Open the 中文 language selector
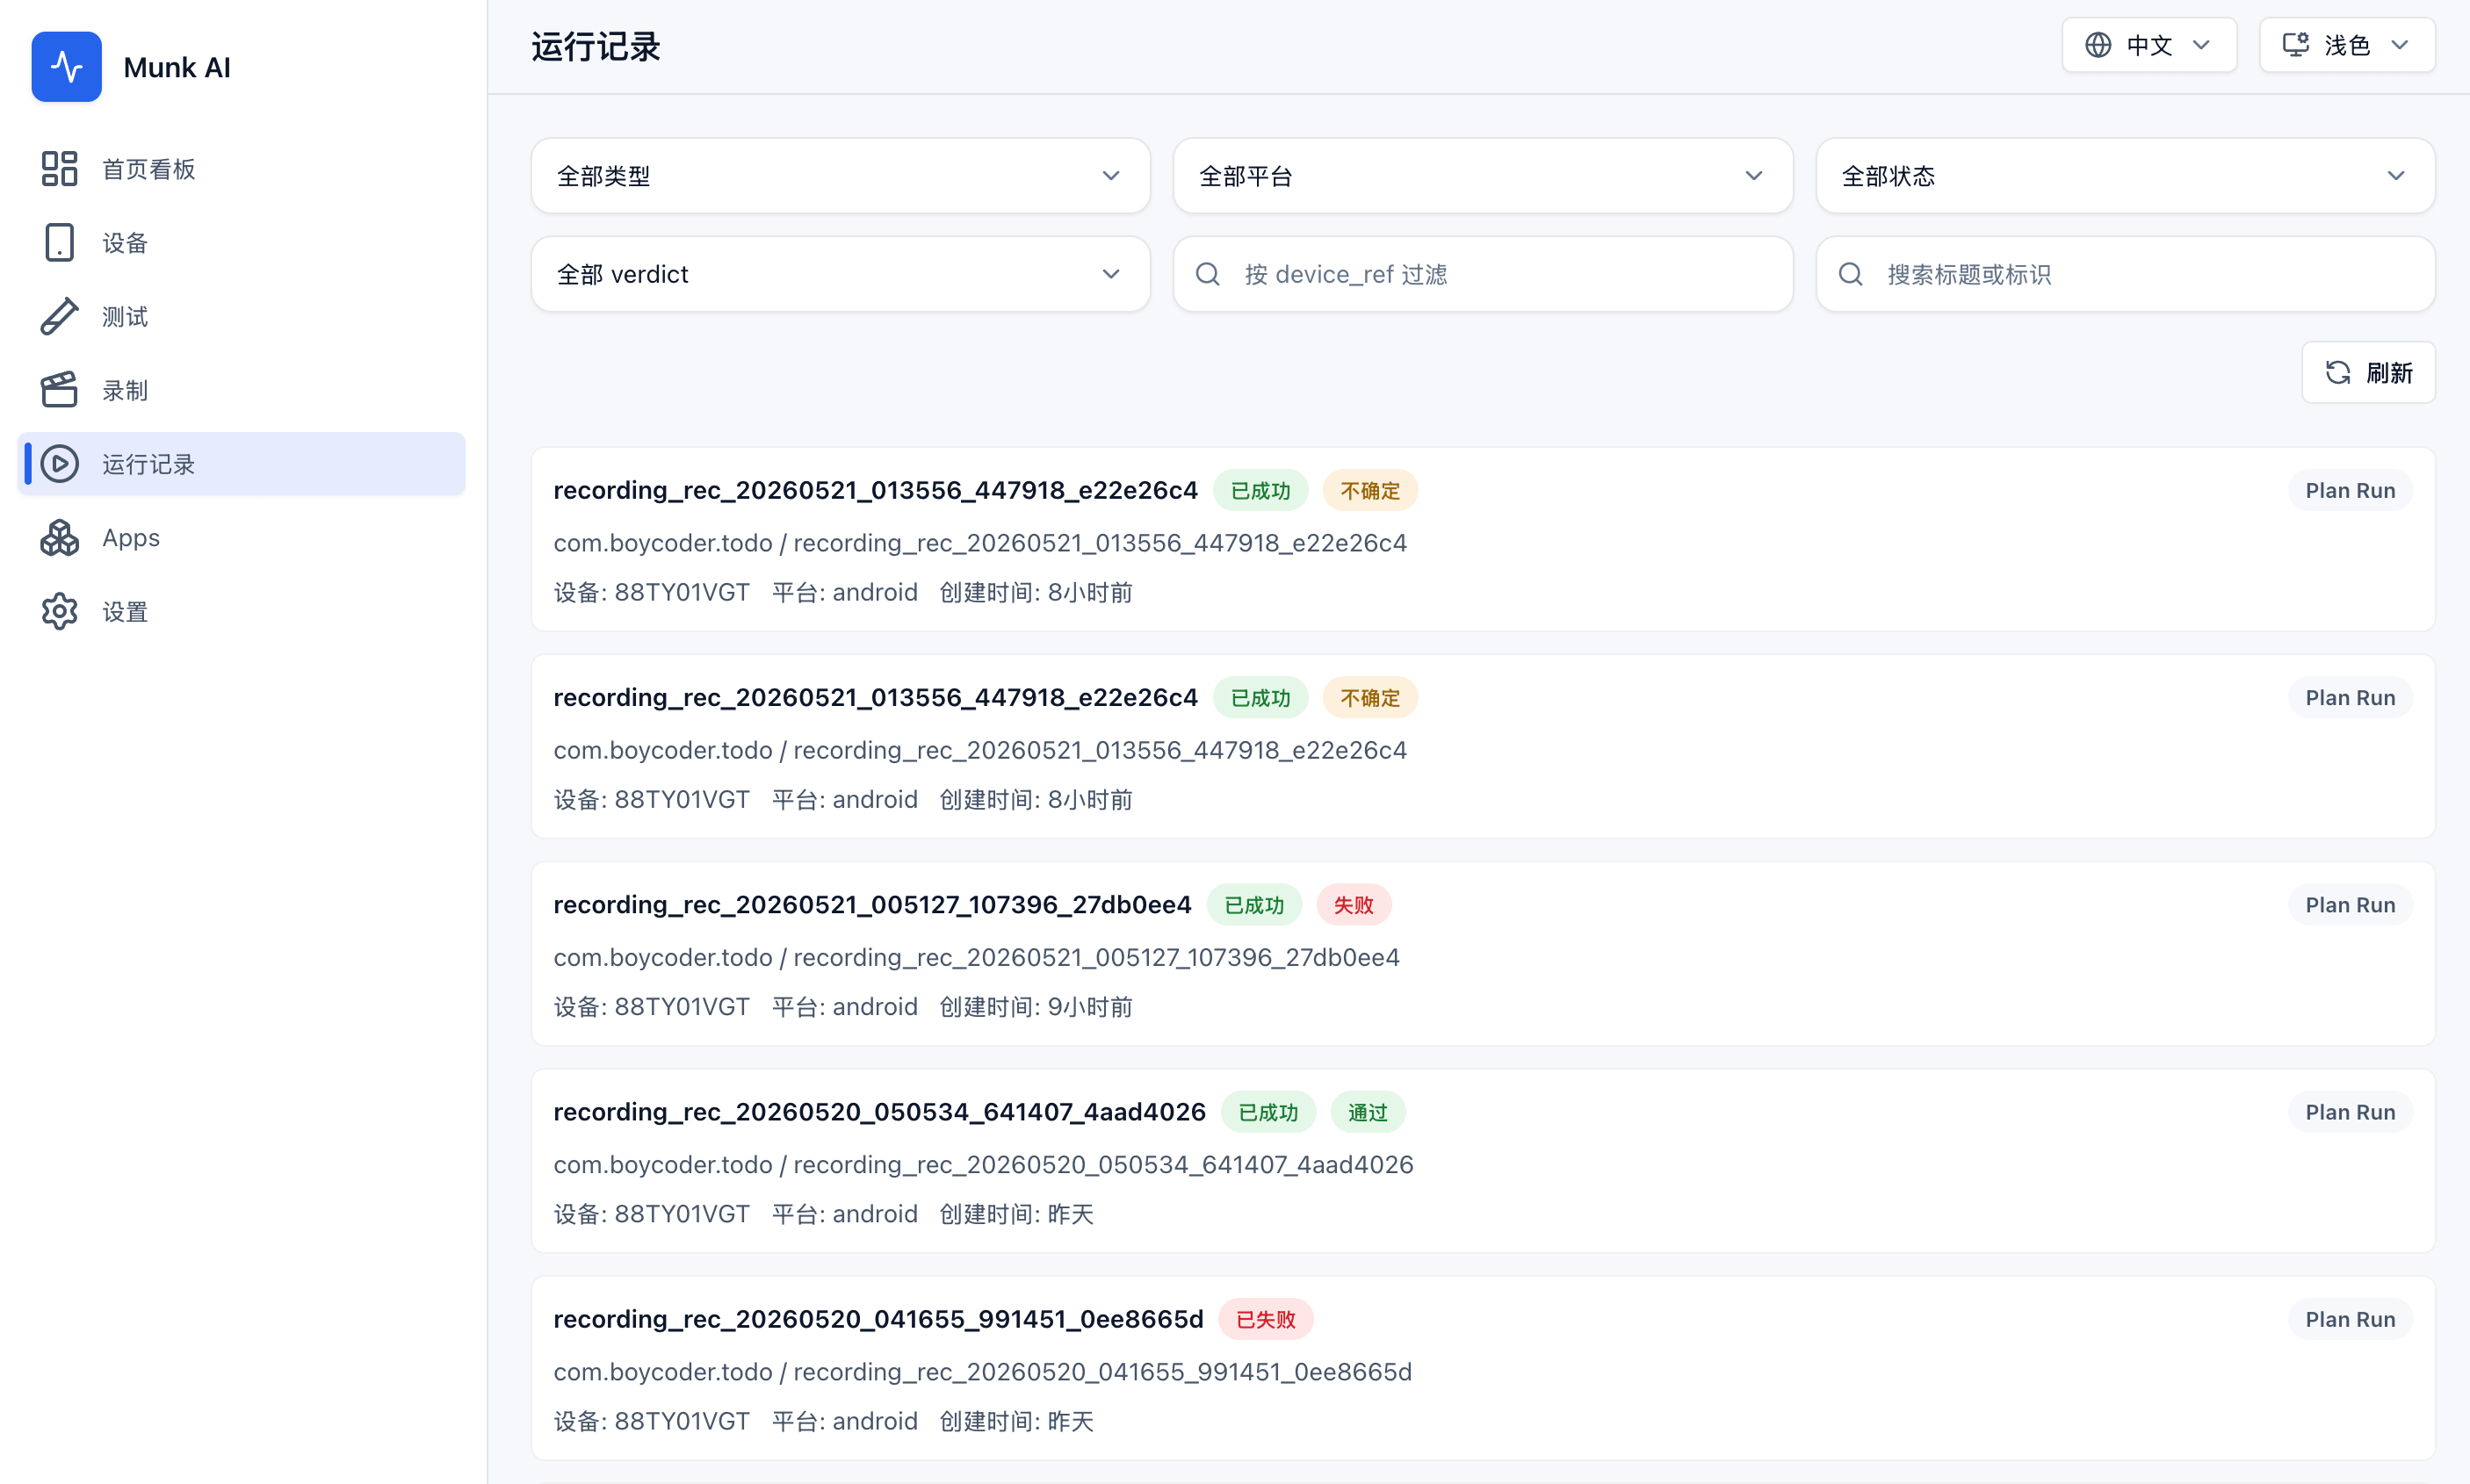 coord(2149,45)
